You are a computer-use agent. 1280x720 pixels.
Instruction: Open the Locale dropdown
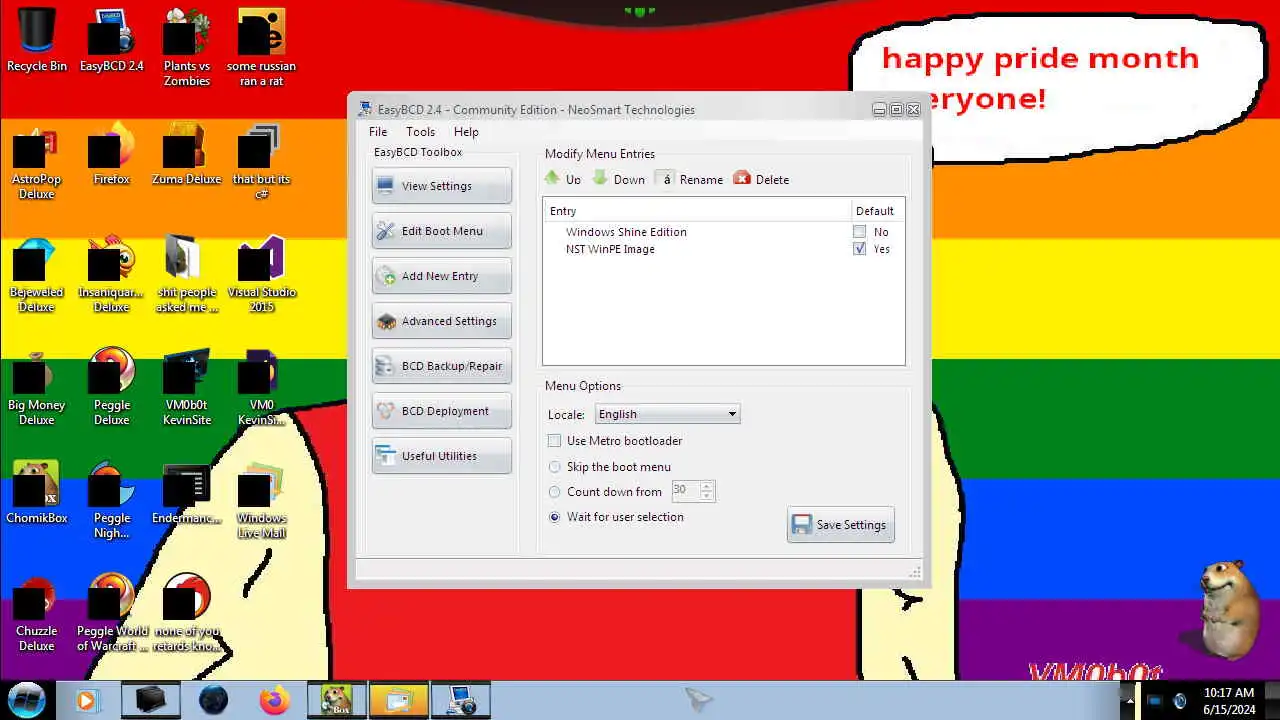pos(667,414)
